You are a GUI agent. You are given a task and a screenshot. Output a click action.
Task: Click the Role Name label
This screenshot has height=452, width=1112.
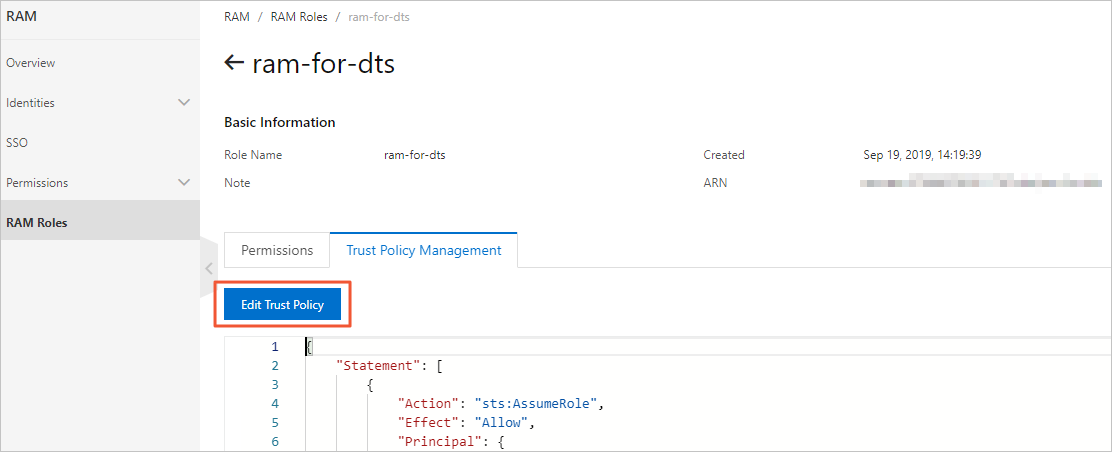(253, 155)
